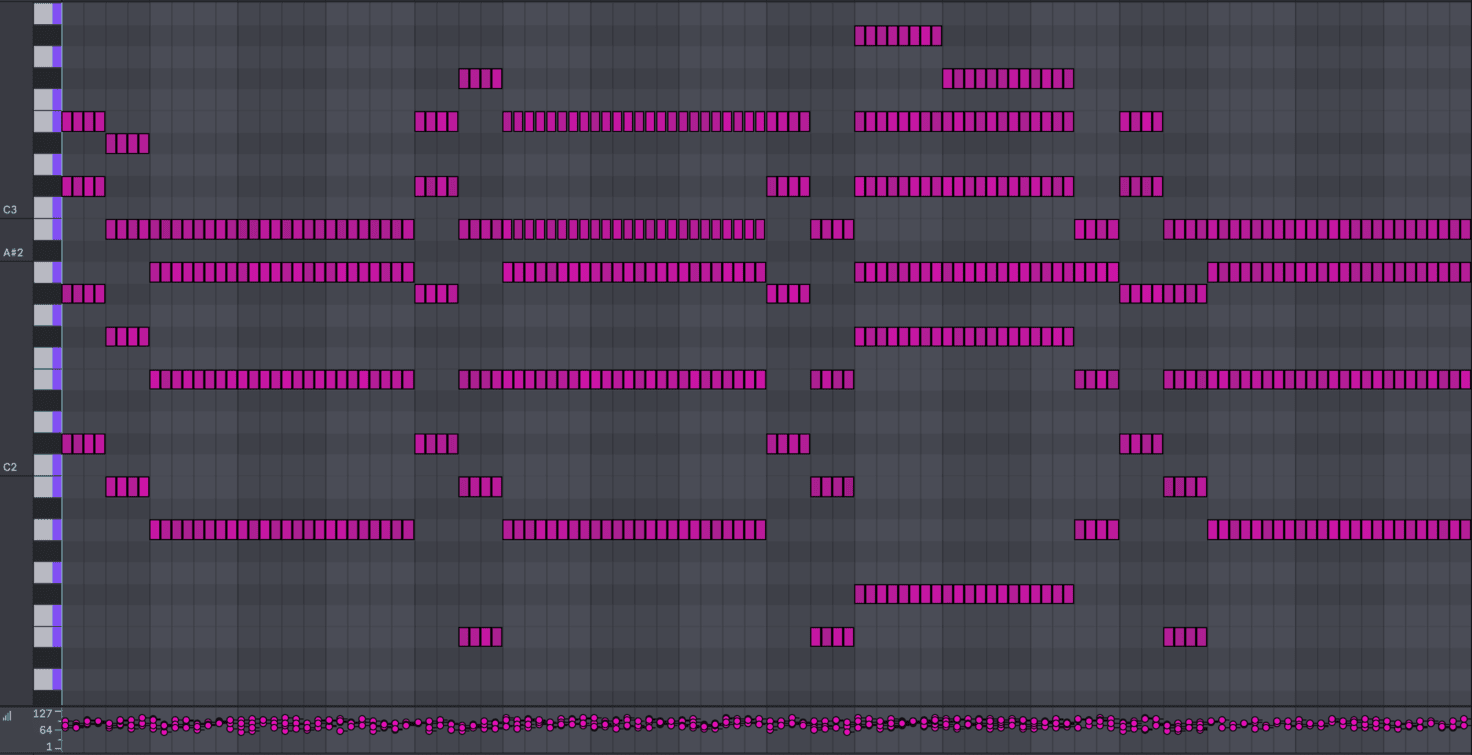Click the 64 velocity scale label
Image resolution: width=1472 pixels, height=755 pixels.
click(45, 731)
